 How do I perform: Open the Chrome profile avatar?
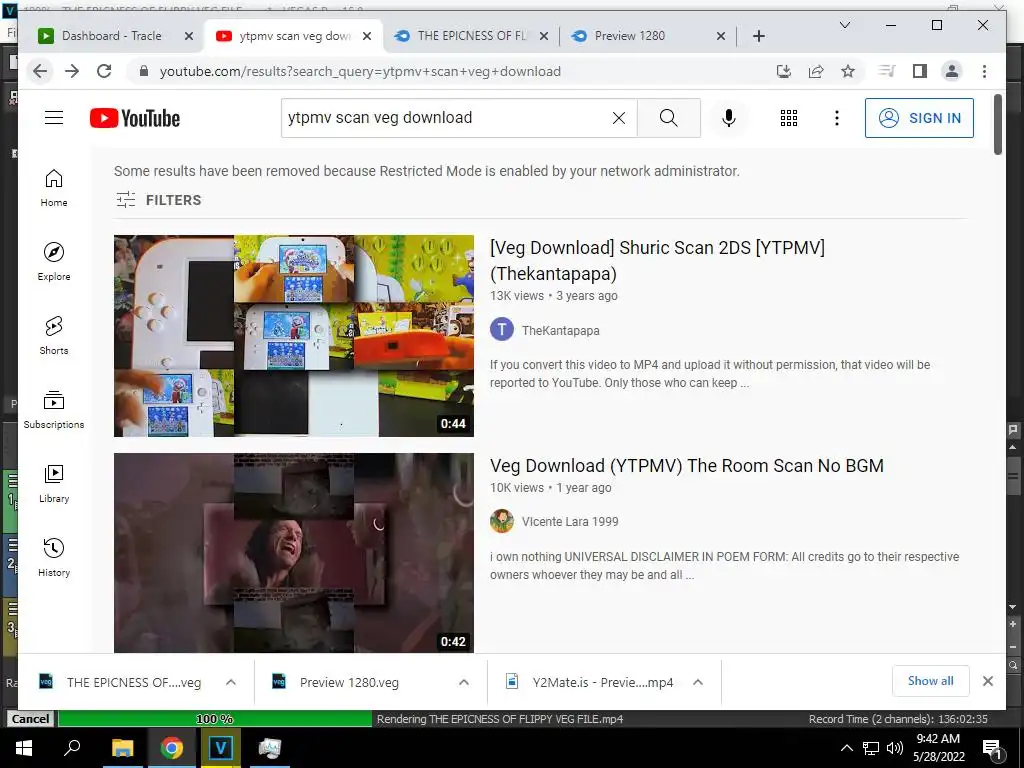coord(952,71)
